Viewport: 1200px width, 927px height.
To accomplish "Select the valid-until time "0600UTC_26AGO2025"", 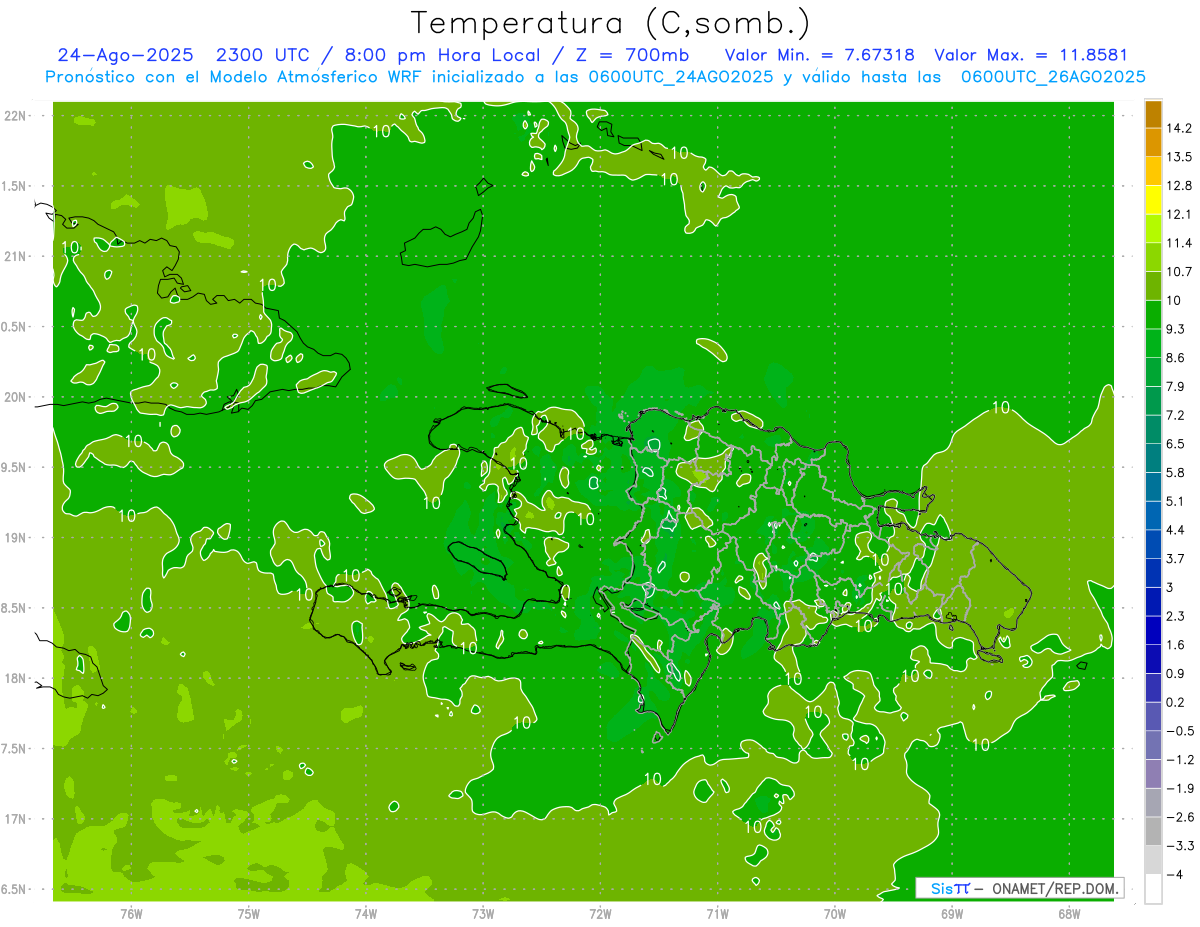I will click(1052, 77).
